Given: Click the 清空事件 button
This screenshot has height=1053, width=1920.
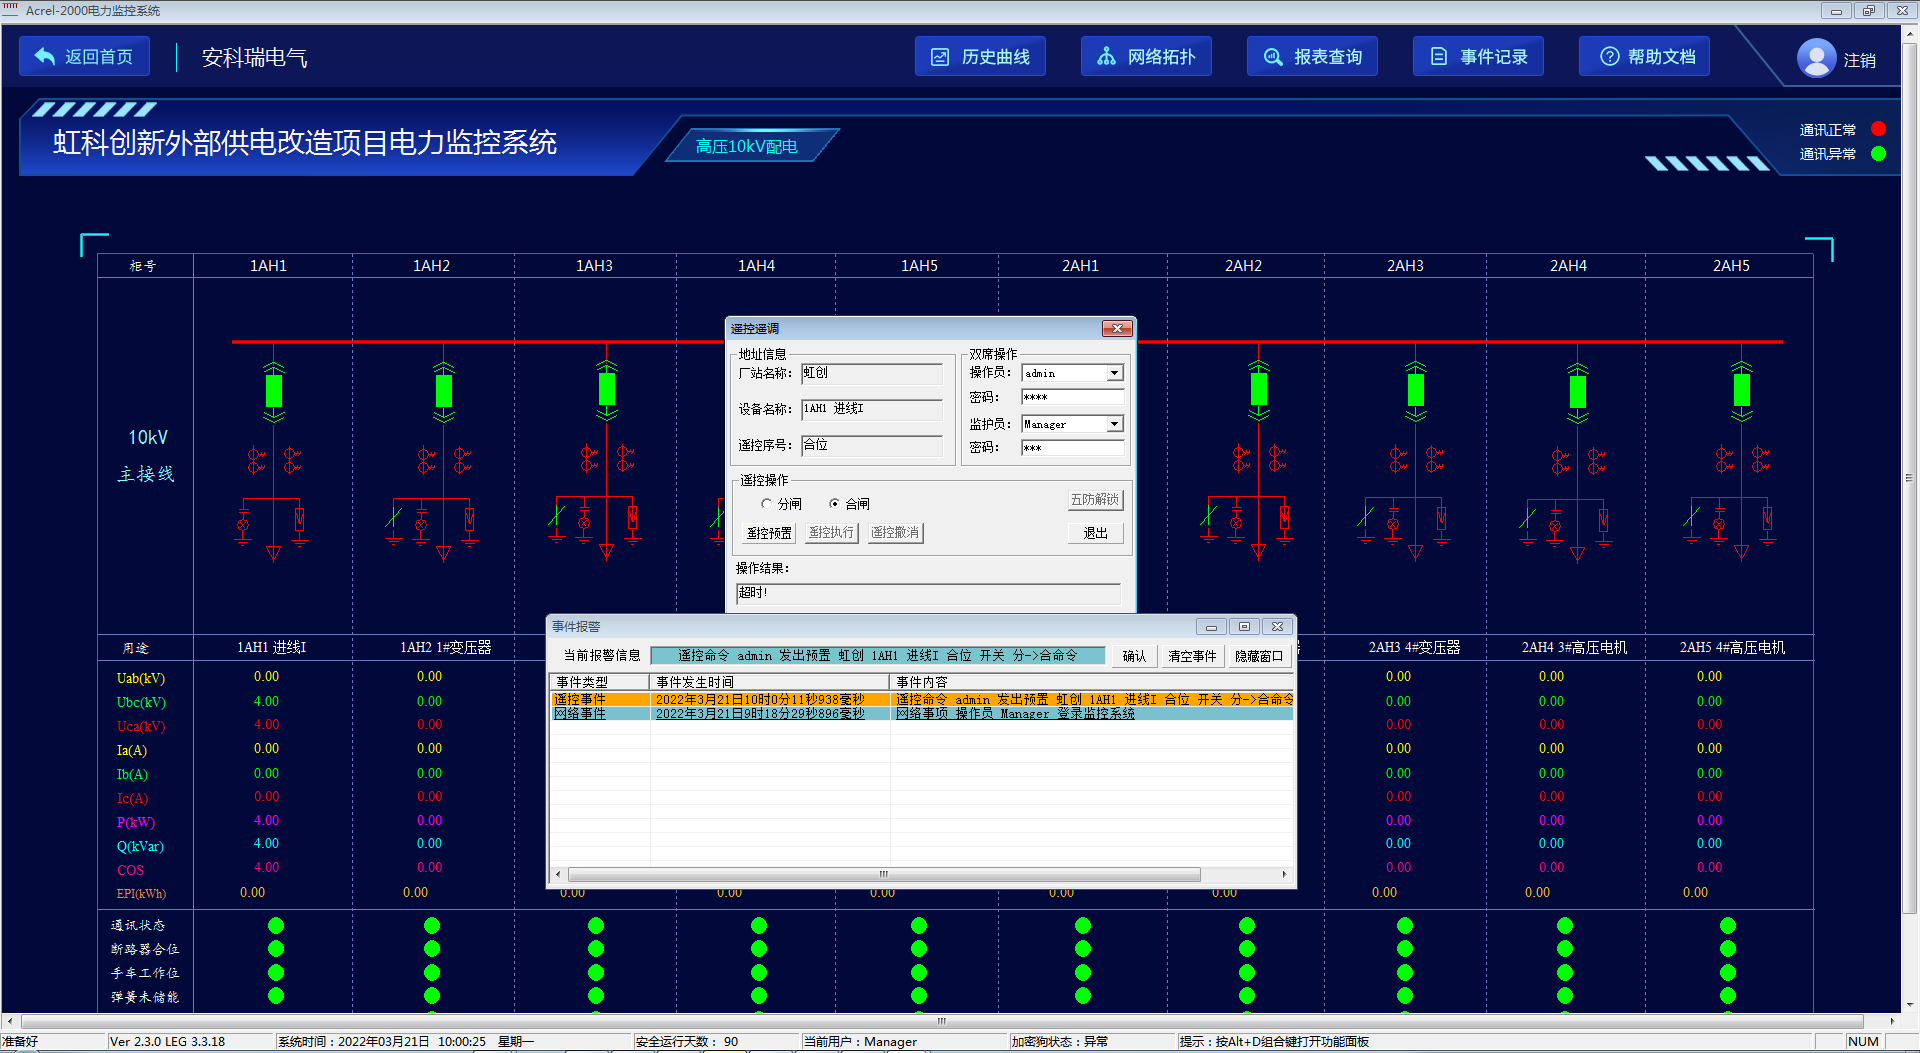Looking at the screenshot, I should pyautogui.click(x=1192, y=656).
